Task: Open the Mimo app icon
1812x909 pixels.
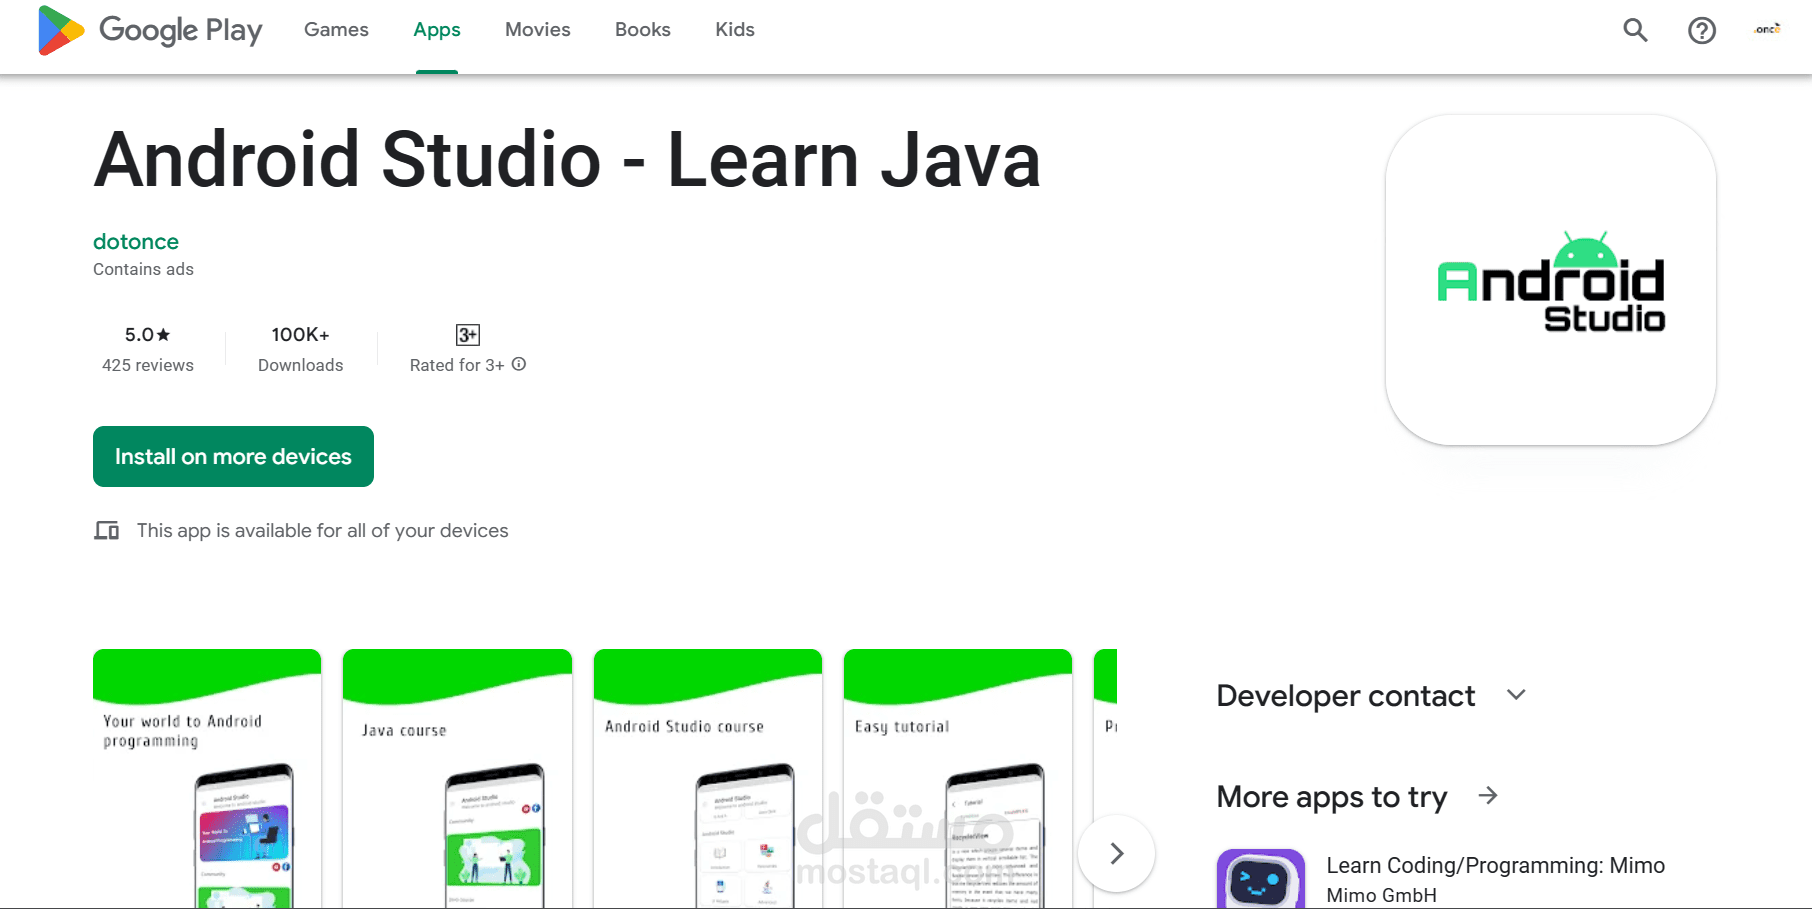Action: pyautogui.click(x=1261, y=879)
